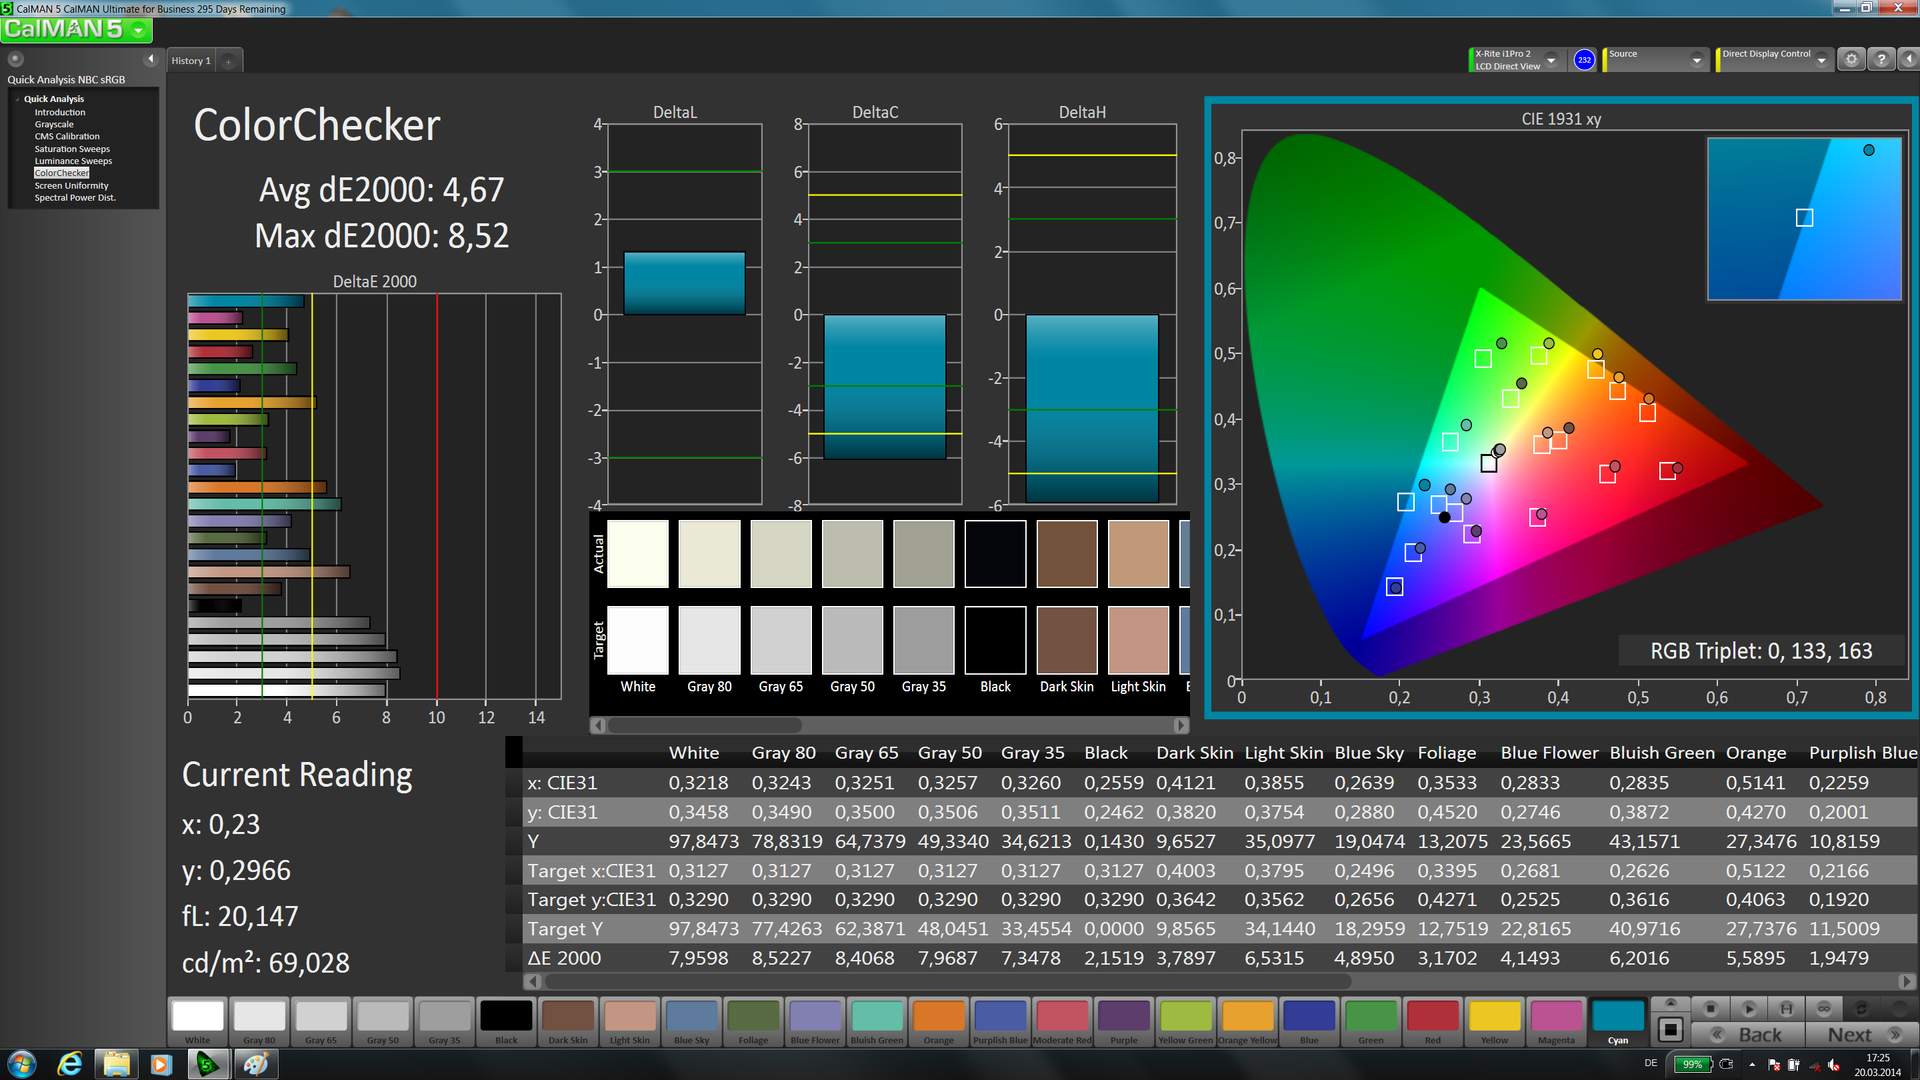Open the help question mark icon

point(1881,60)
